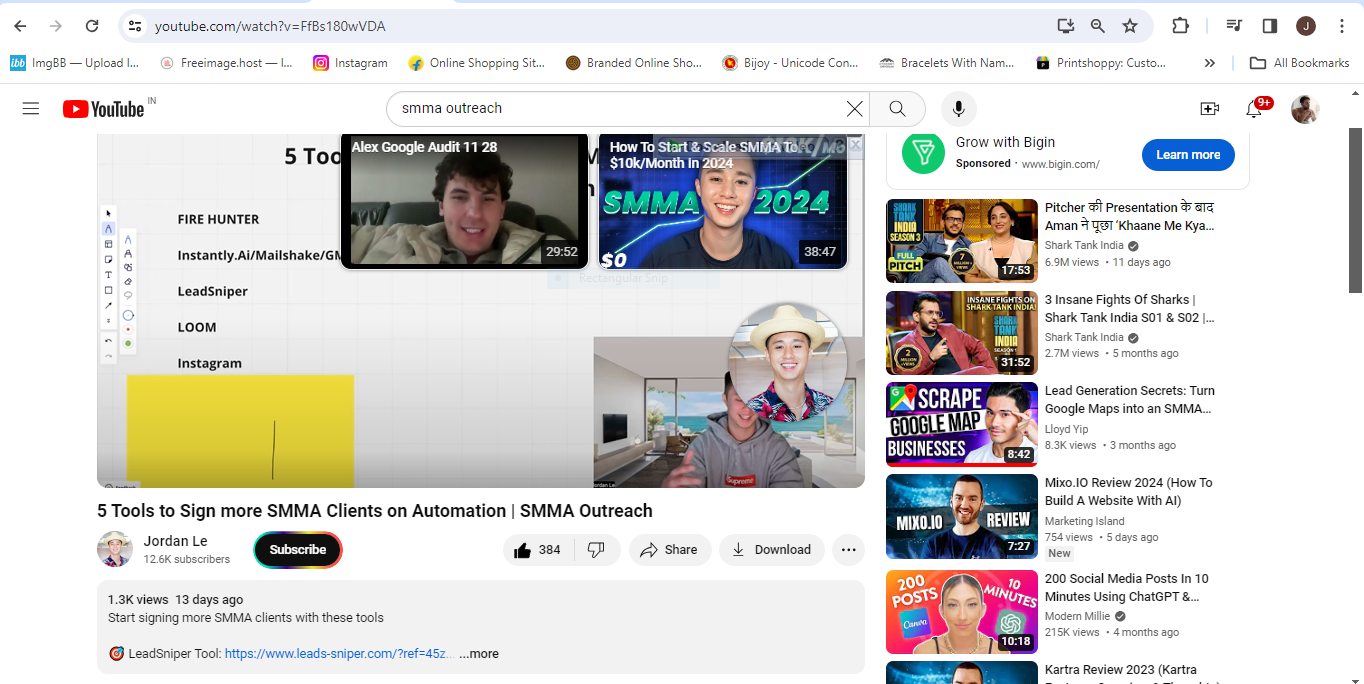Open the Lead Generation Secrets video title
The image size is (1364, 684).
point(1130,400)
